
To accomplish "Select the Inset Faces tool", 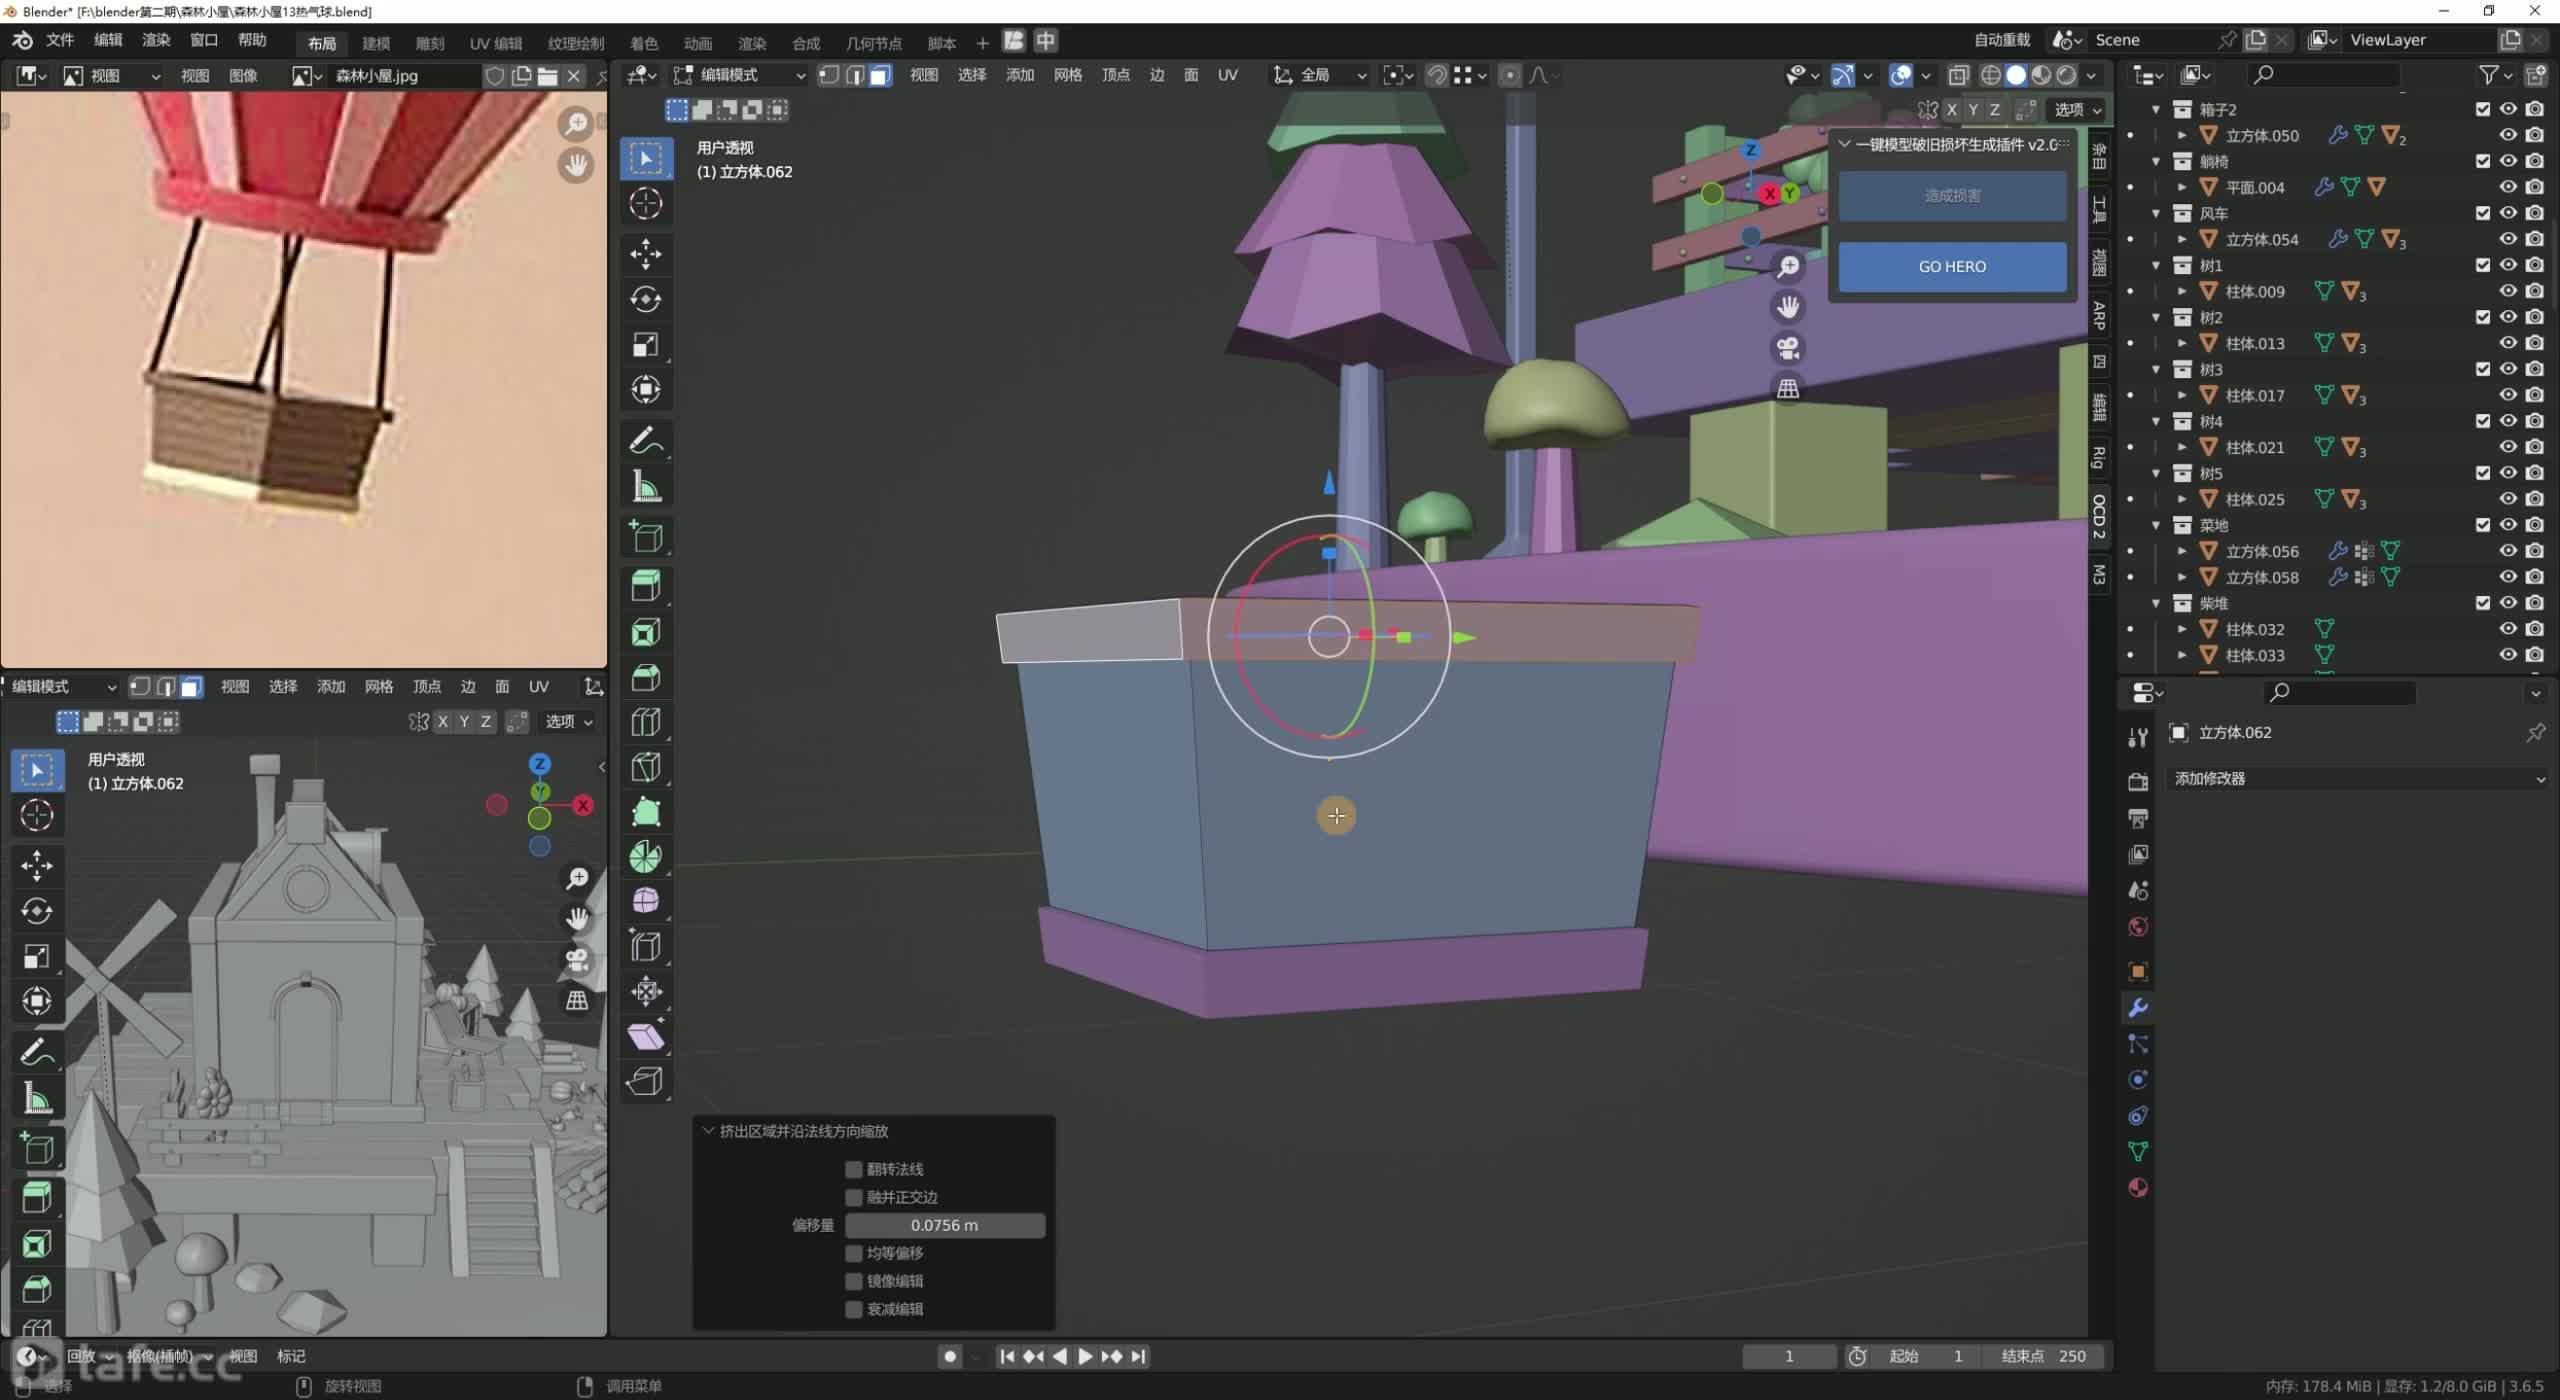I will (x=646, y=632).
